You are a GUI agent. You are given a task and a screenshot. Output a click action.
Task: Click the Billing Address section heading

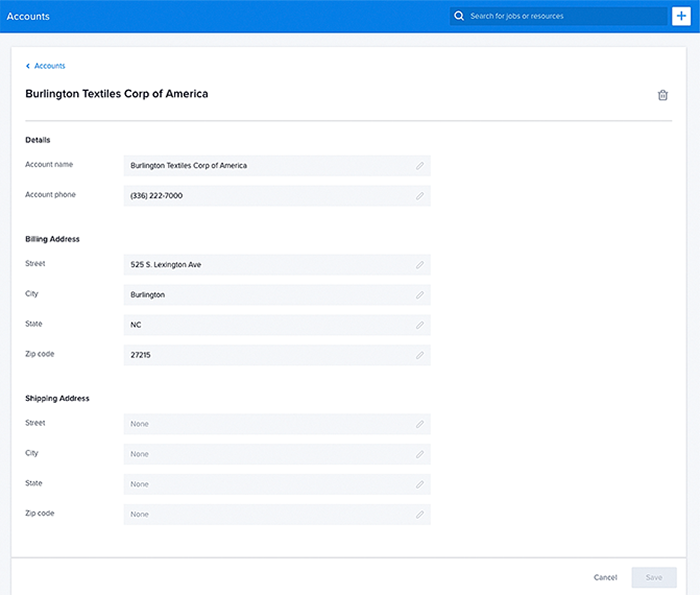(x=52, y=239)
